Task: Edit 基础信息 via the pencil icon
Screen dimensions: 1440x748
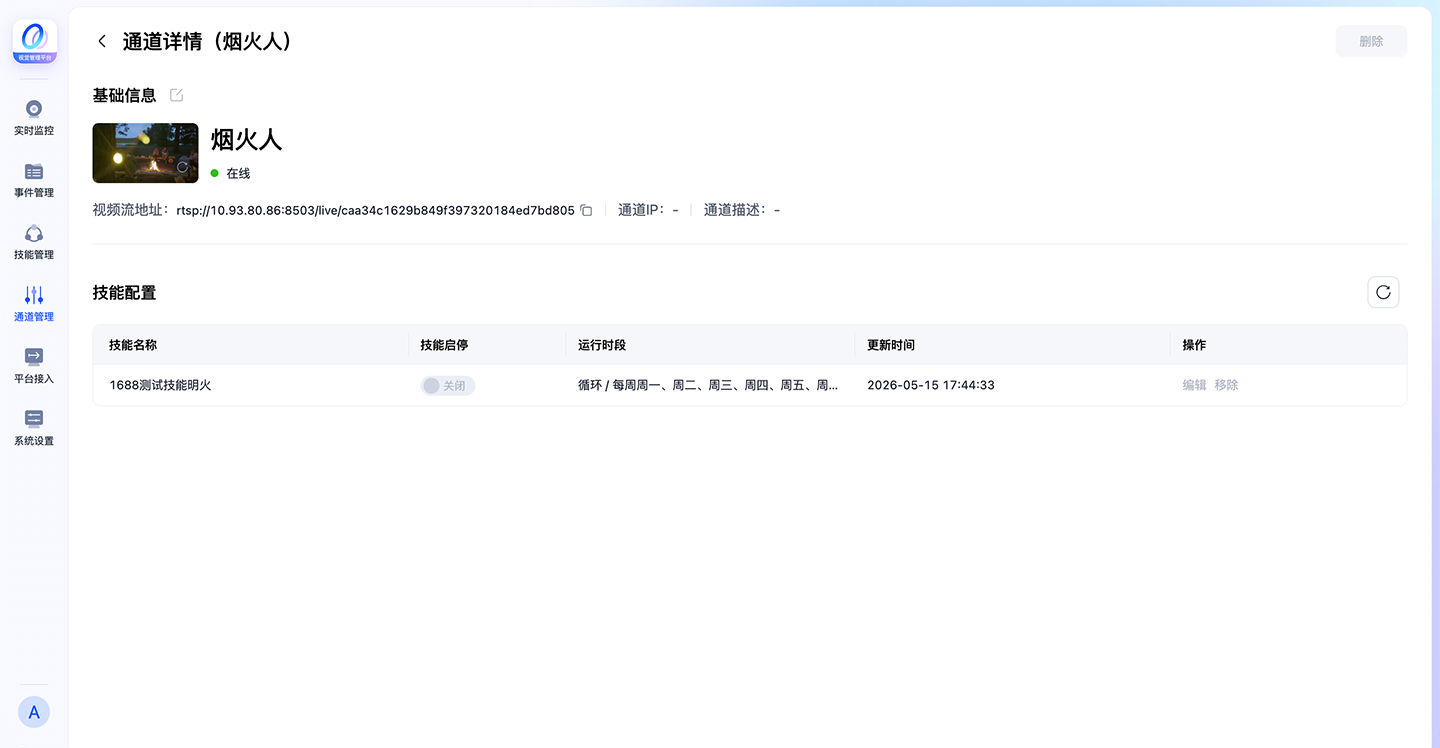Action: click(177, 95)
